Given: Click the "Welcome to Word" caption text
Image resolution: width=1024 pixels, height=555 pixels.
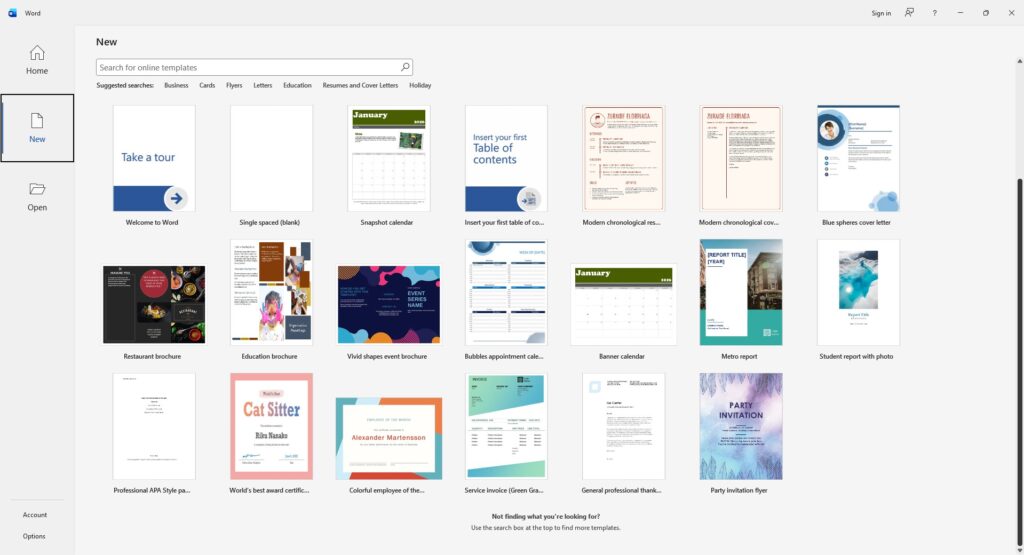Looking at the screenshot, I should (x=152, y=223).
